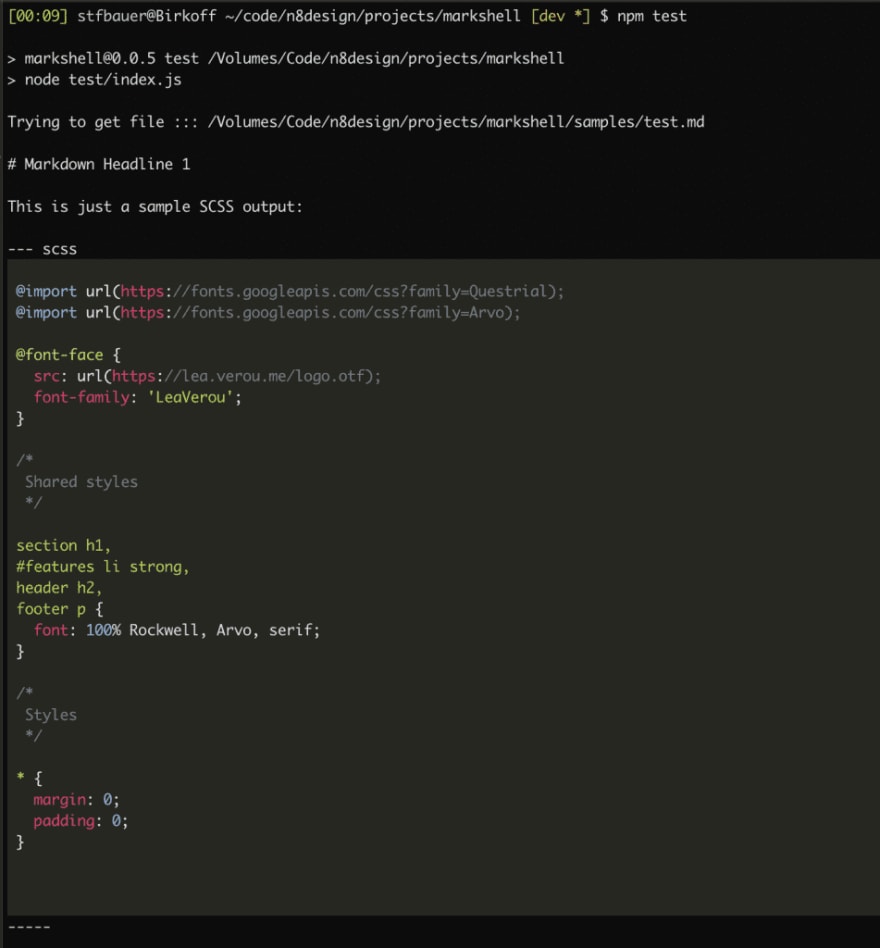The width and height of the screenshot is (880, 948).
Task: Click the 'padding: 0;' declaration
Action: 81,820
